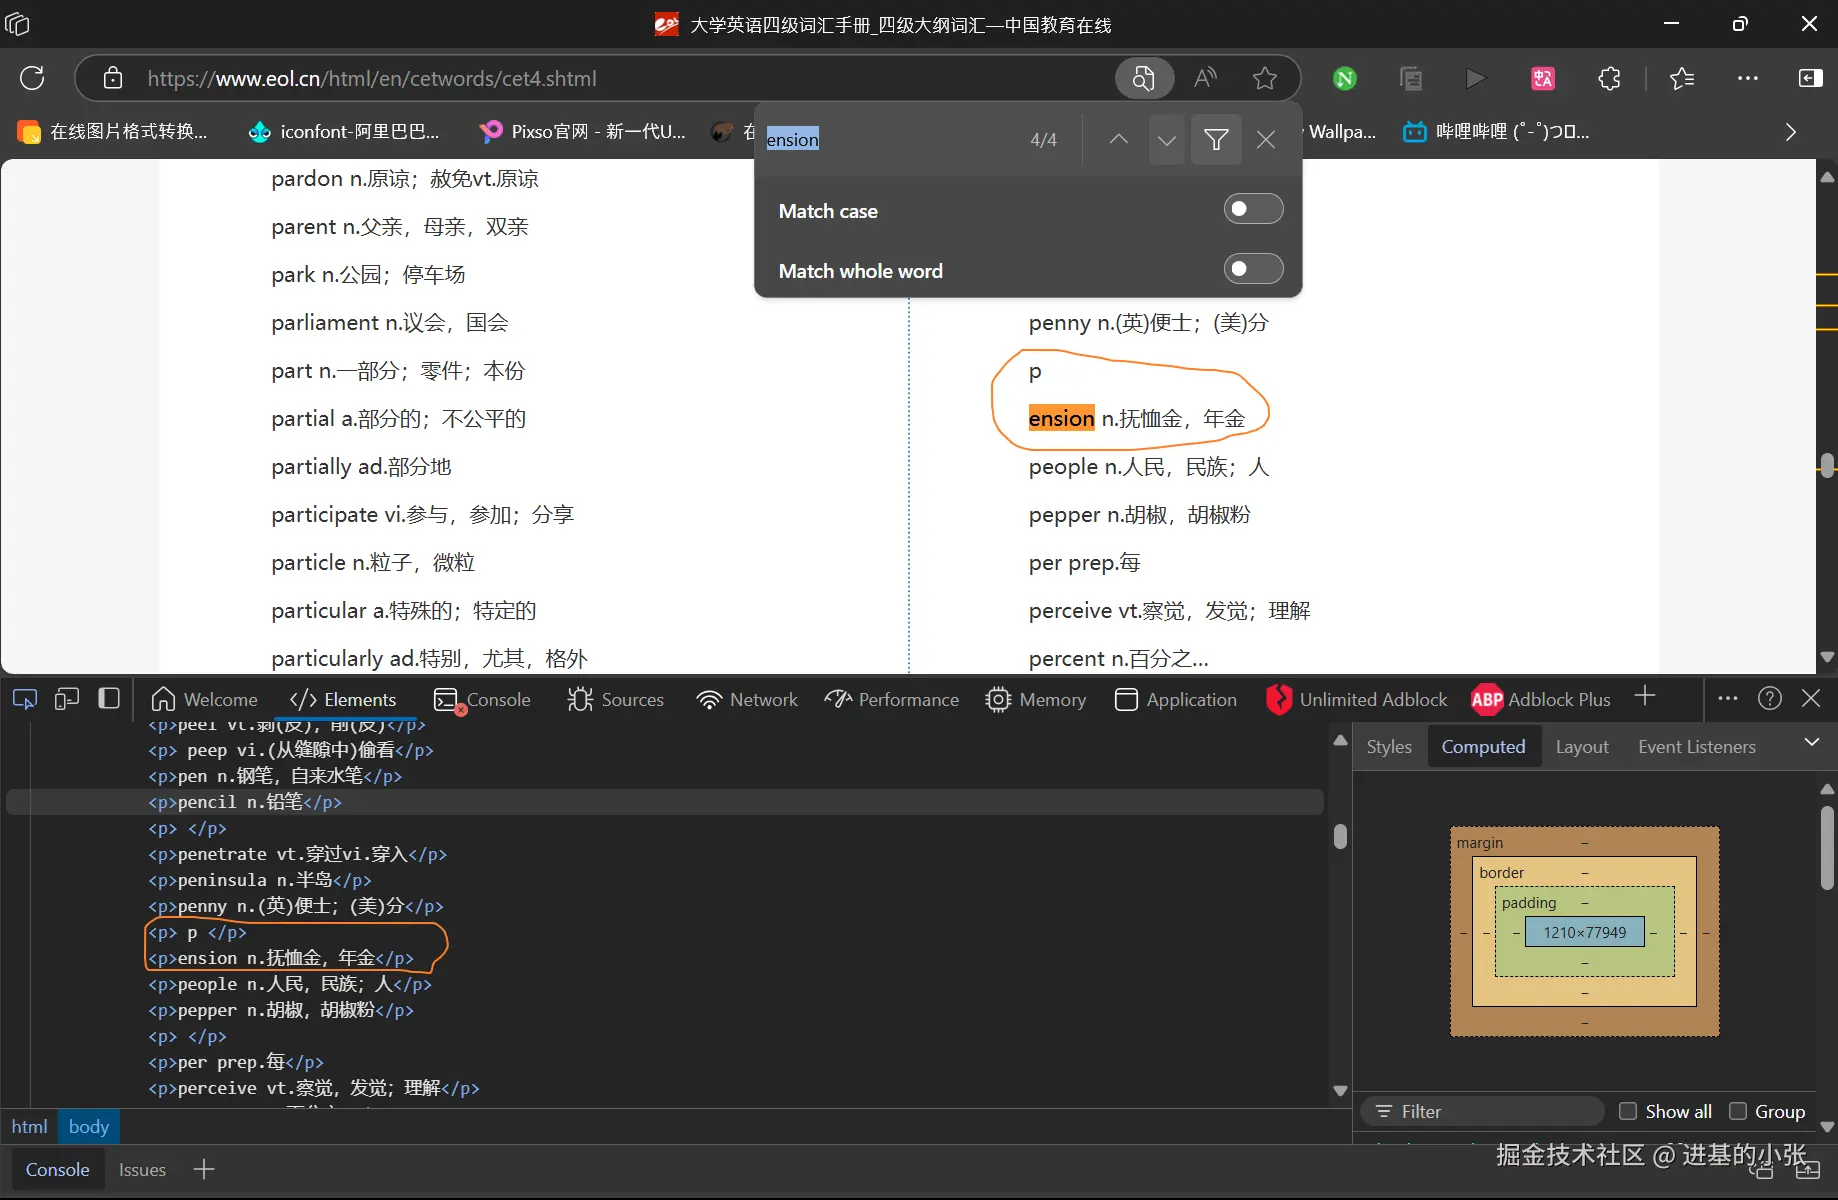The height and width of the screenshot is (1200, 1838).
Task: Select the ension n.抚恤金 element row
Action: coord(665,958)
